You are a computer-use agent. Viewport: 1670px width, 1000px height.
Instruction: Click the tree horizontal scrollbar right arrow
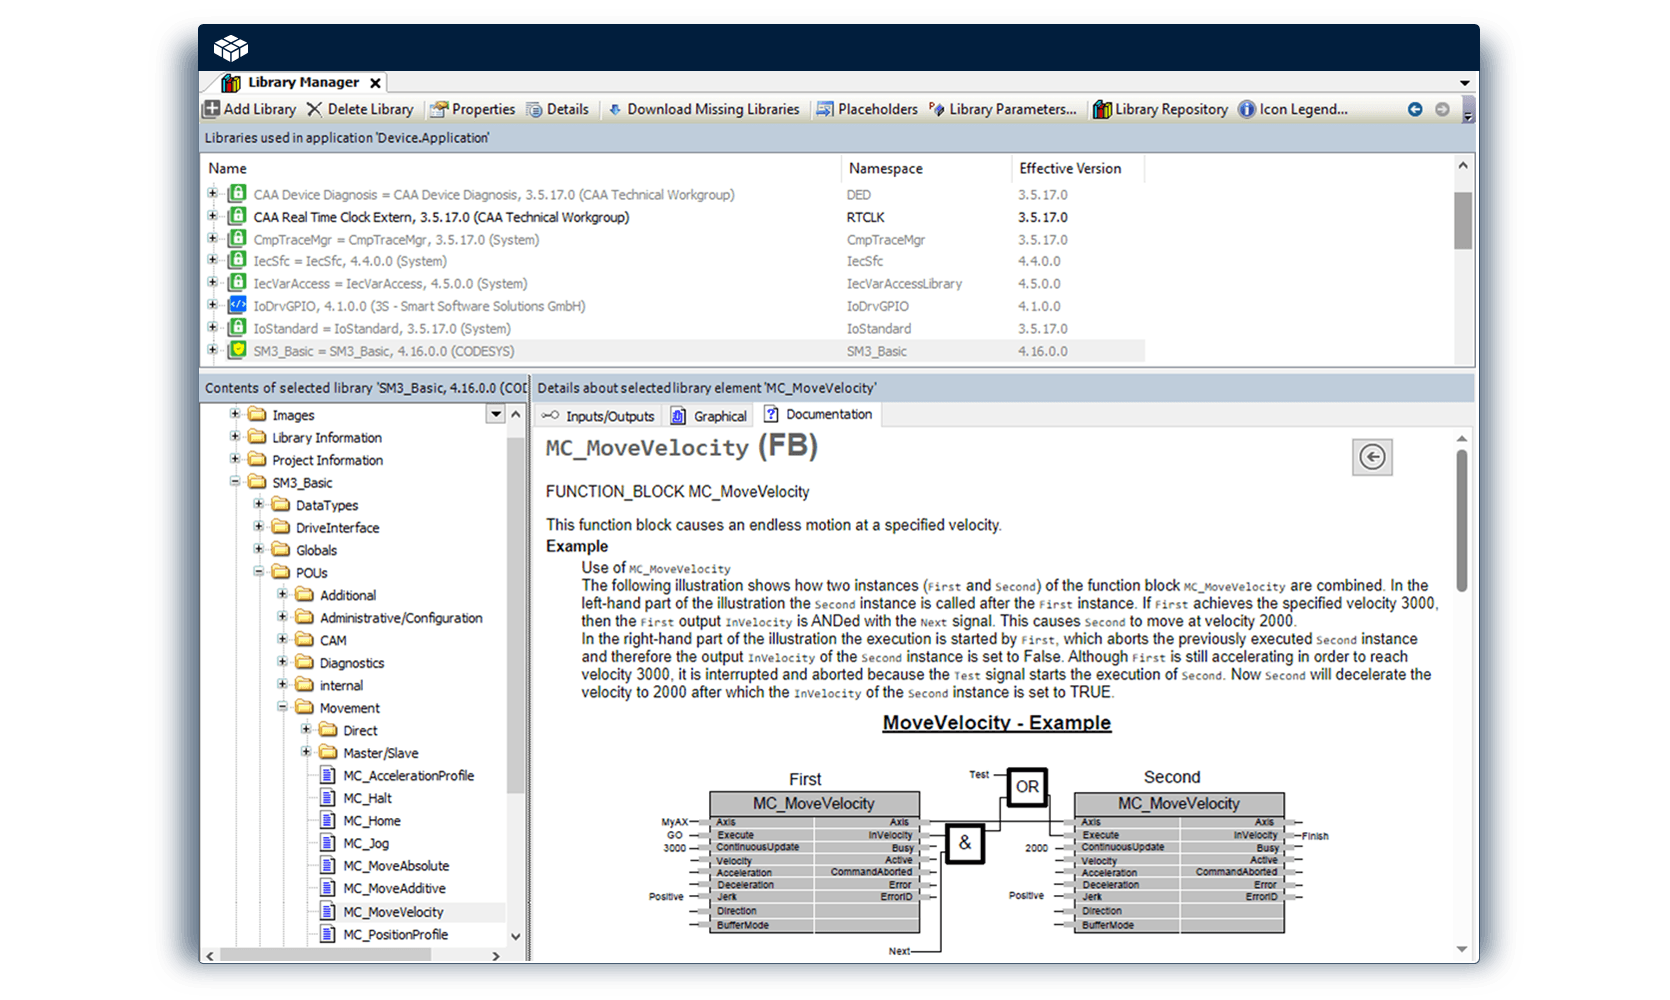[x=496, y=956]
